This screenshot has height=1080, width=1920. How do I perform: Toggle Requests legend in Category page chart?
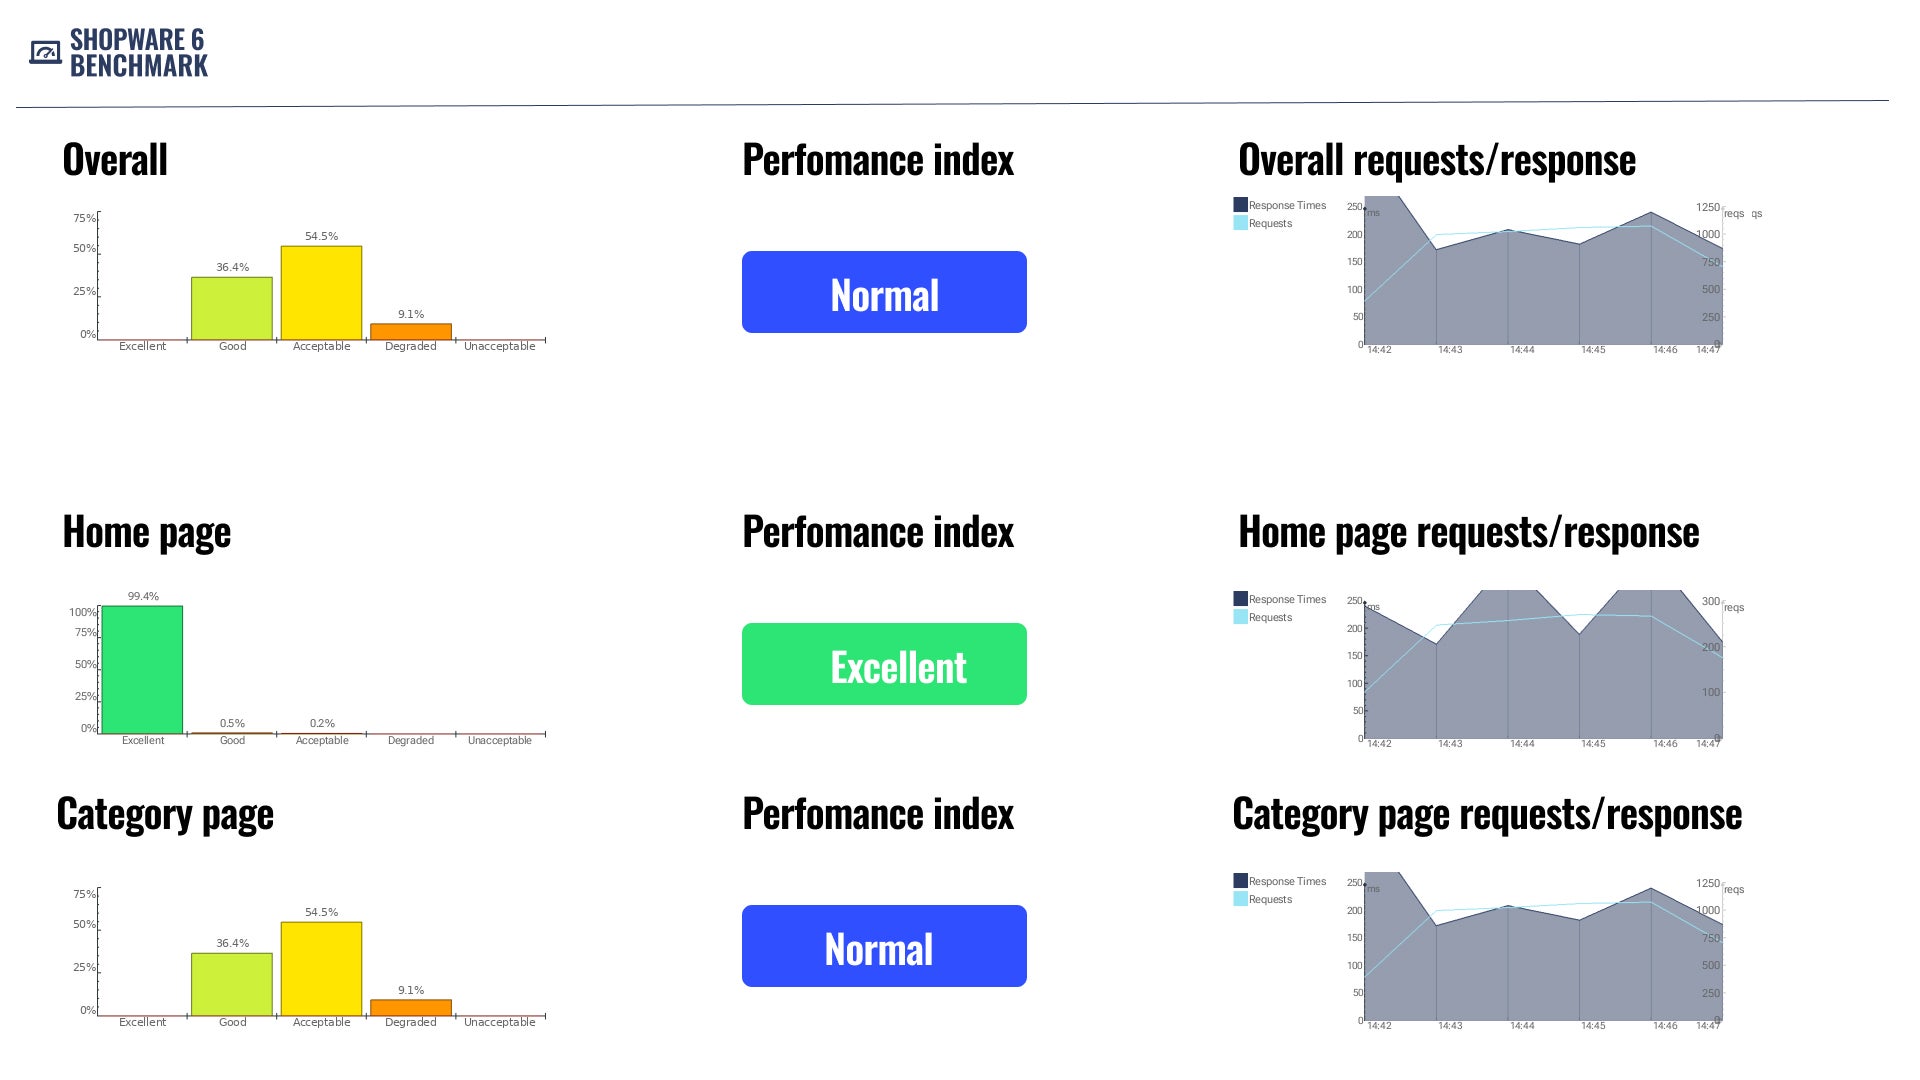click(1263, 899)
